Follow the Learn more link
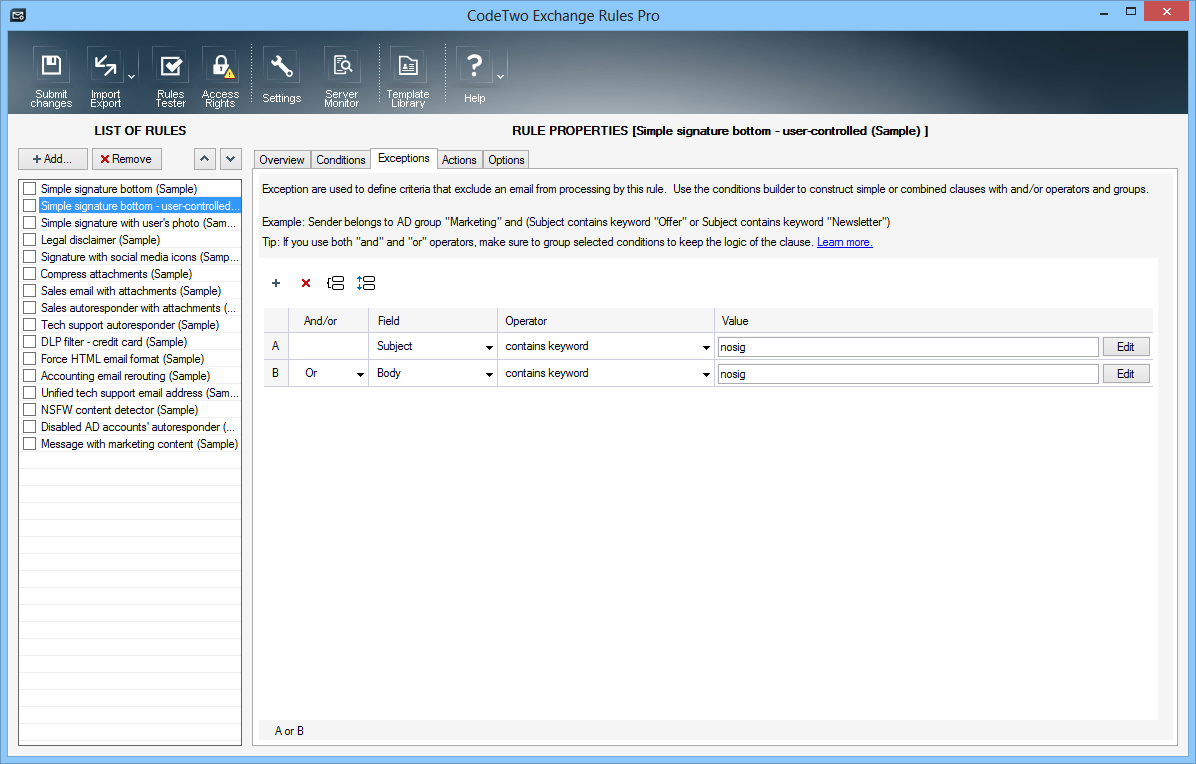The image size is (1196, 764). [844, 242]
